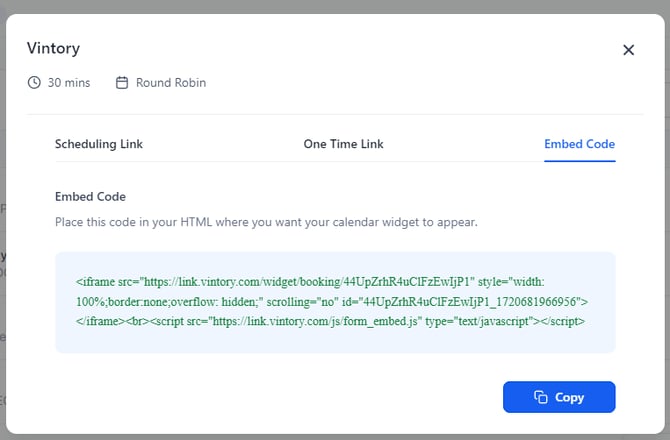Image resolution: width=670 pixels, height=440 pixels.
Task: Click the divider line below the 30 mins row
Action: (335, 114)
